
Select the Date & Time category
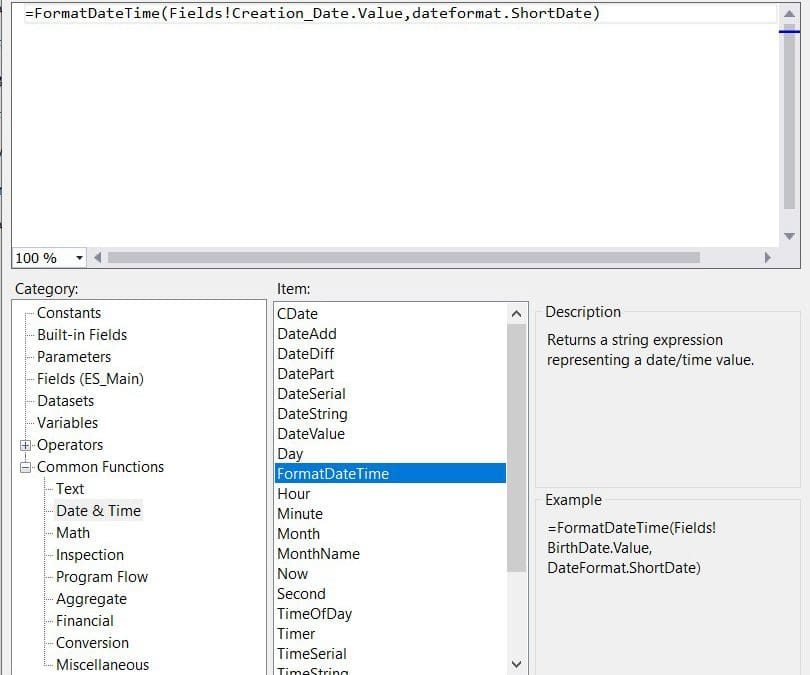pos(98,511)
